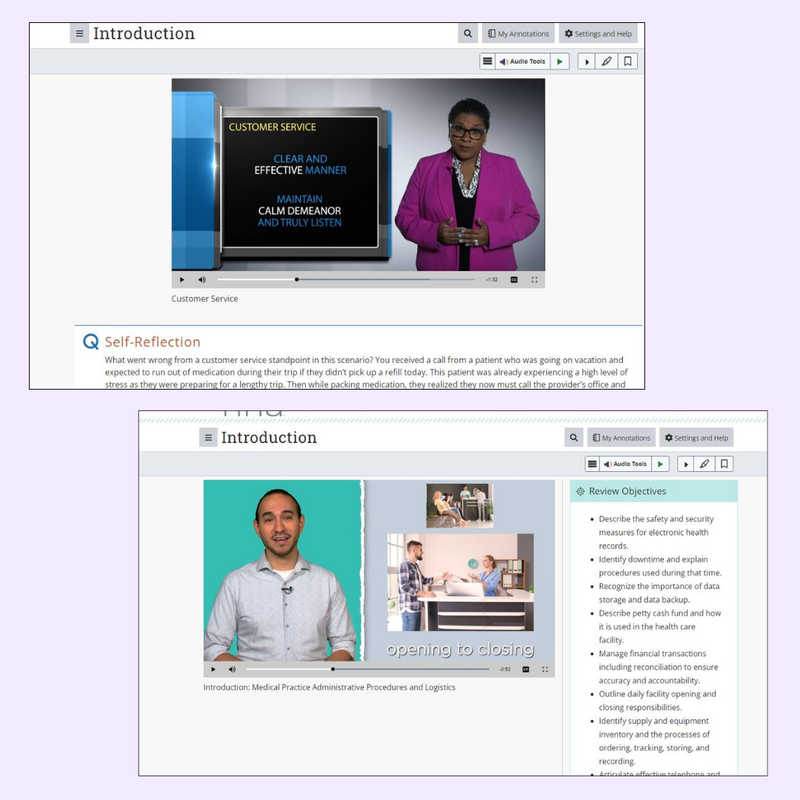
Task: Expand annotation tools arrow in bottom toolbar
Action: (686, 464)
